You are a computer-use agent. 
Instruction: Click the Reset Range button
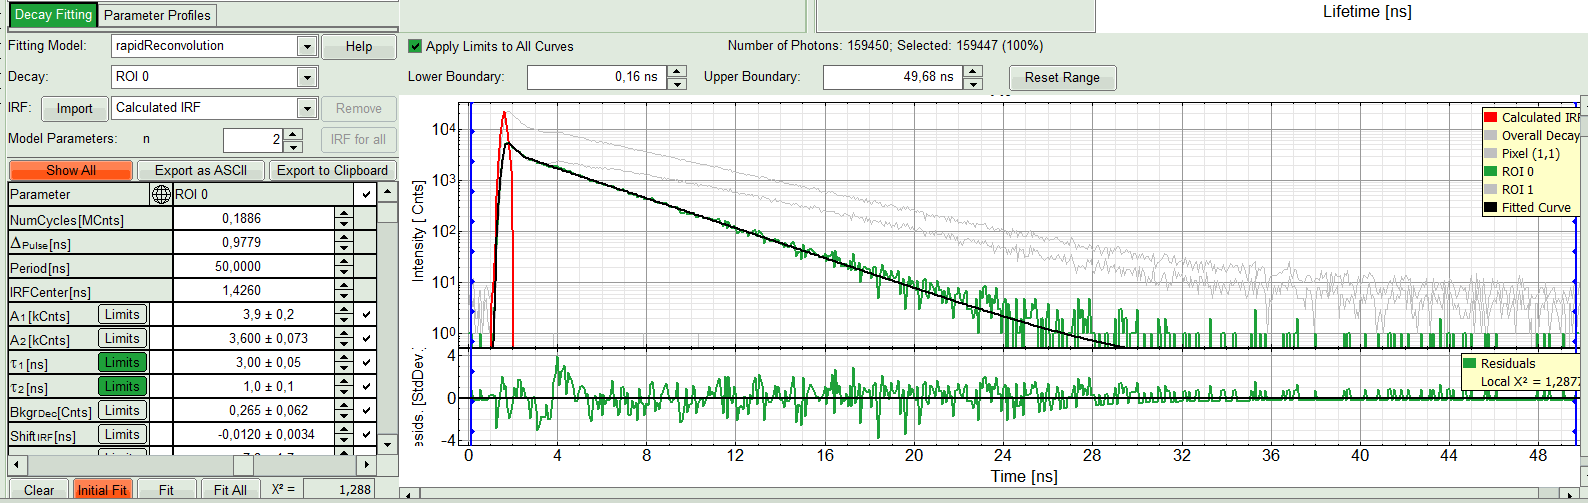(1061, 78)
